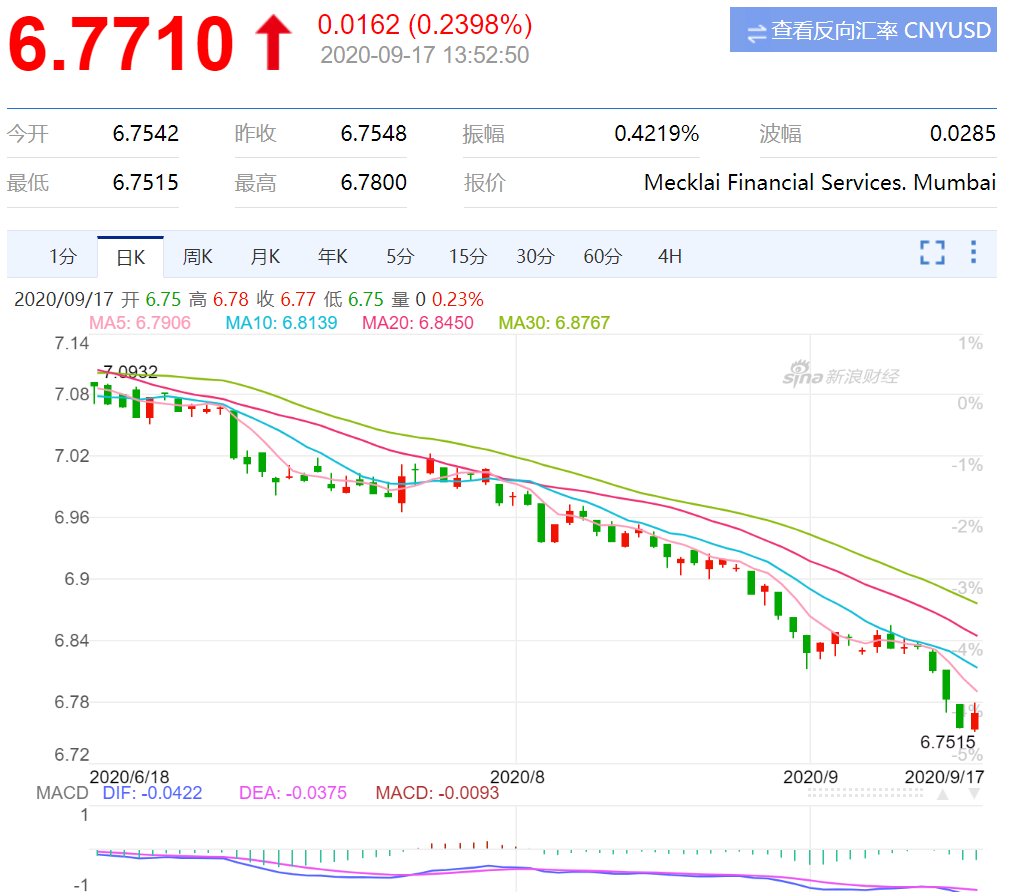The width and height of the screenshot is (1011, 892).
Task: Show the 年K chart
Action: [x=333, y=257]
